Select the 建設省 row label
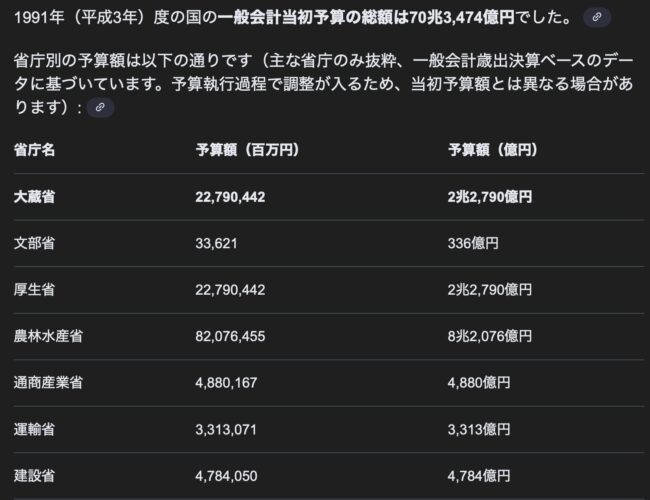Image resolution: width=650 pixels, height=500 pixels. click(35, 475)
